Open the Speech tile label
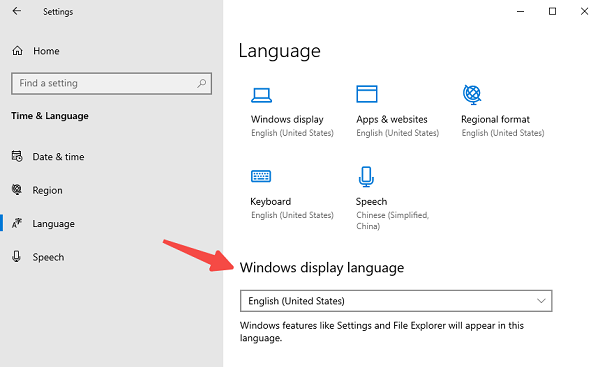The image size is (600, 367). (371, 202)
